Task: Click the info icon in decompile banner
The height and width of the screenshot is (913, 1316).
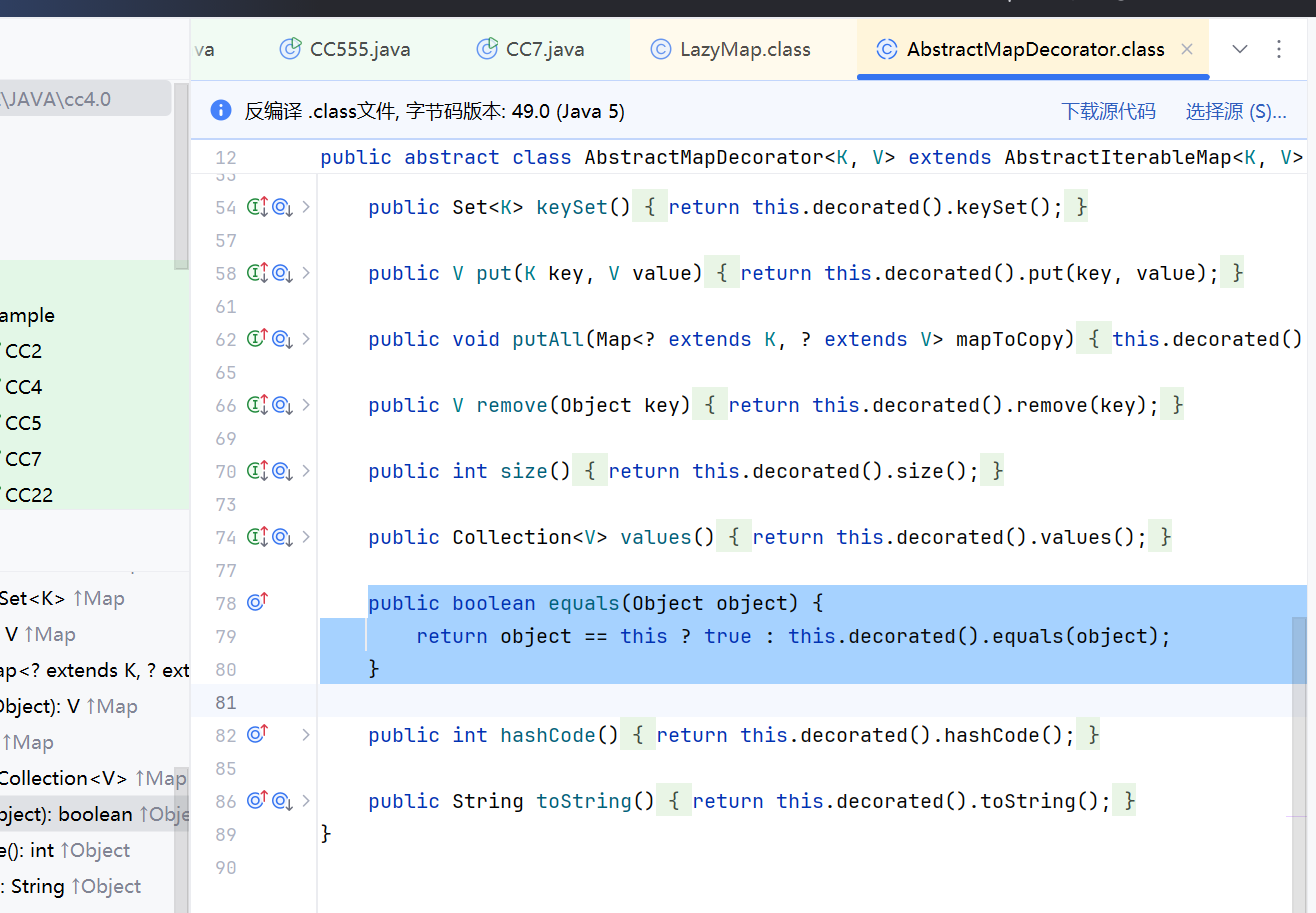Action: 221,111
